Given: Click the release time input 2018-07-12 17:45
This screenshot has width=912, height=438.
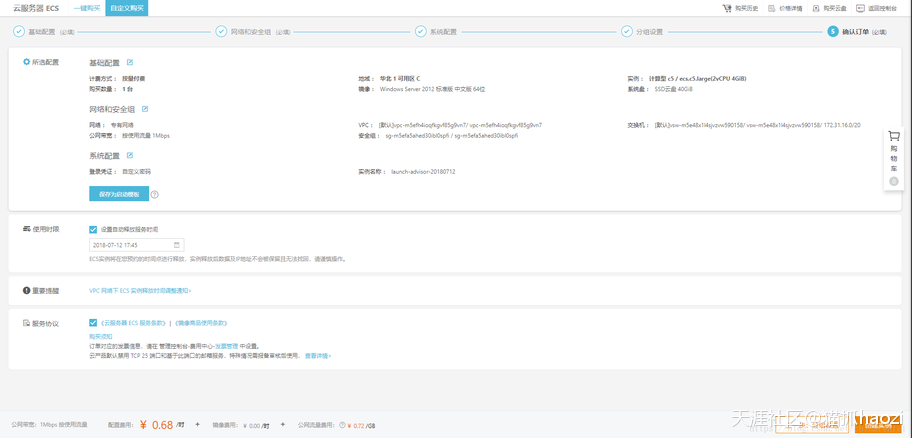Looking at the screenshot, I should 137,245.
